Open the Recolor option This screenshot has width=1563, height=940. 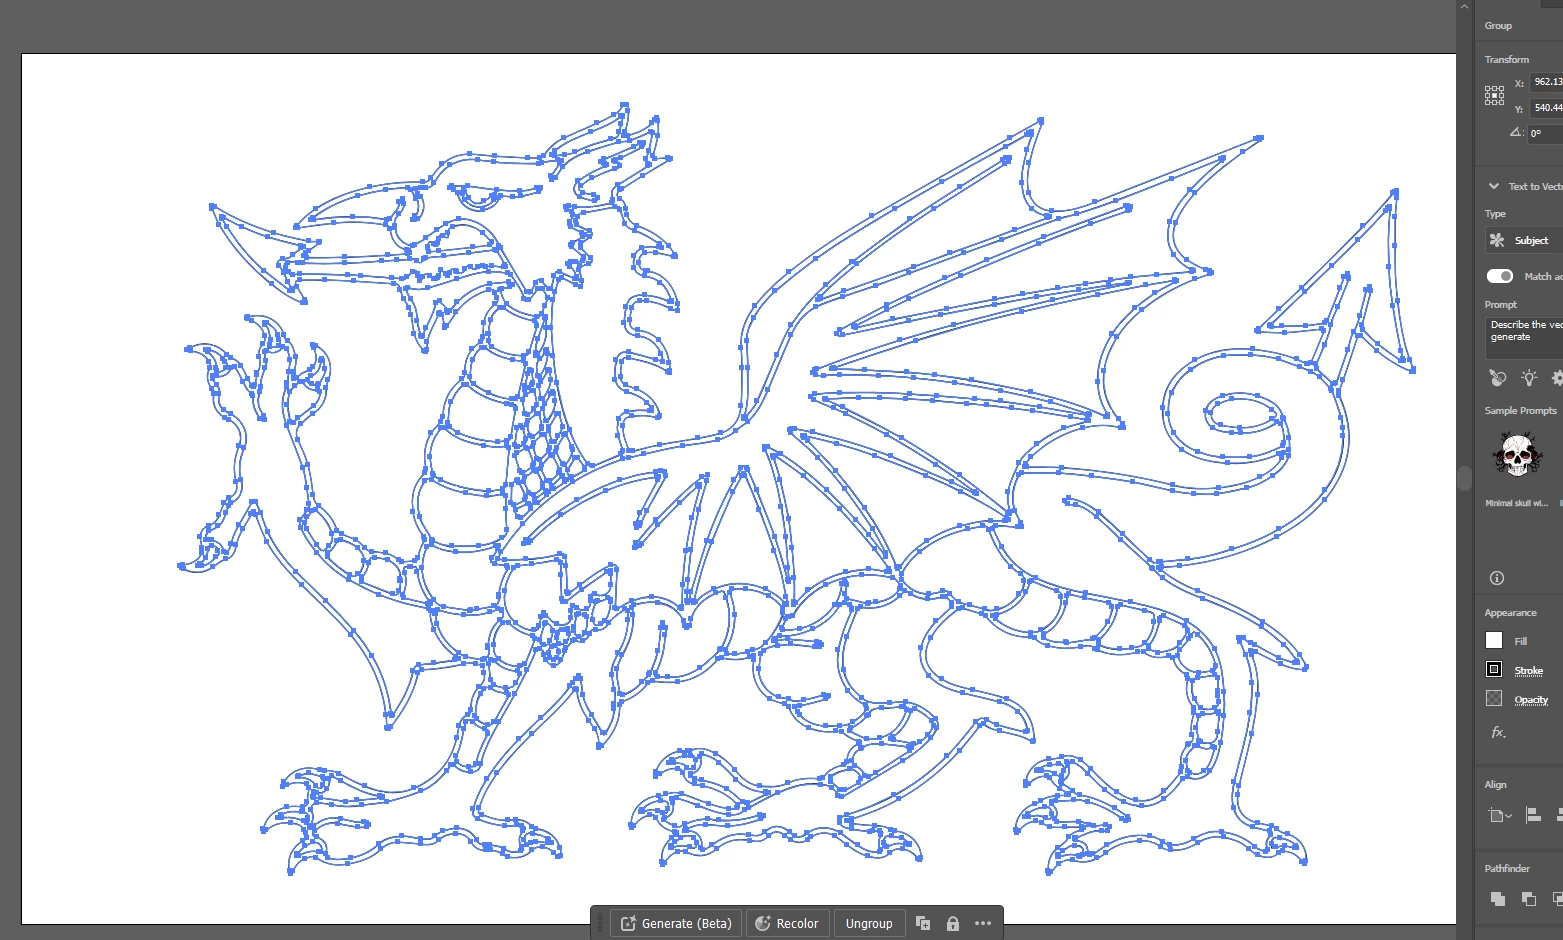click(786, 923)
